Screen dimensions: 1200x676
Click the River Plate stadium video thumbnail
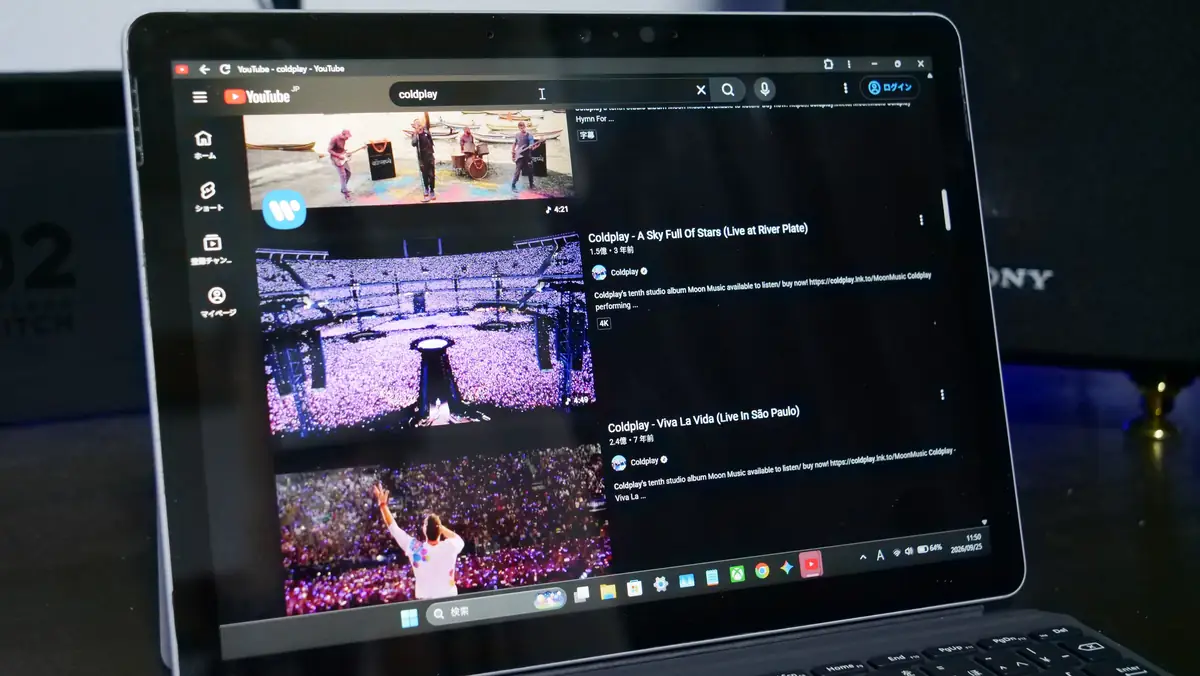coord(424,335)
